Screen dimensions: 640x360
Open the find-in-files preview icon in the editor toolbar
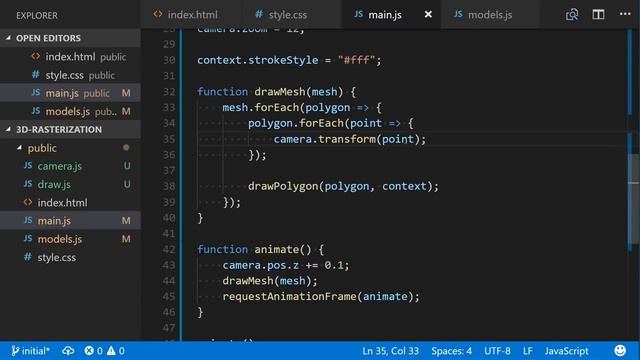[572, 15]
